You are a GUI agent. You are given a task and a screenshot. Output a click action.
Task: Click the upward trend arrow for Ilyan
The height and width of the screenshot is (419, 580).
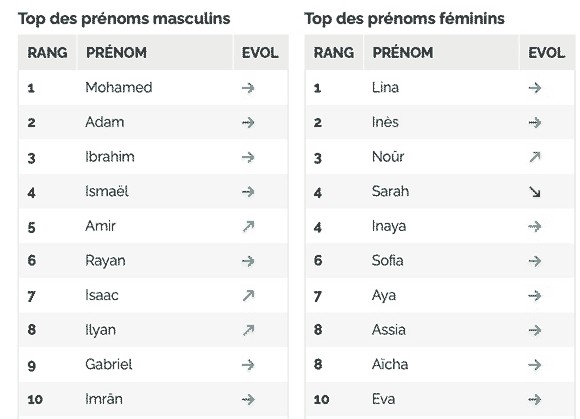pos(248,330)
